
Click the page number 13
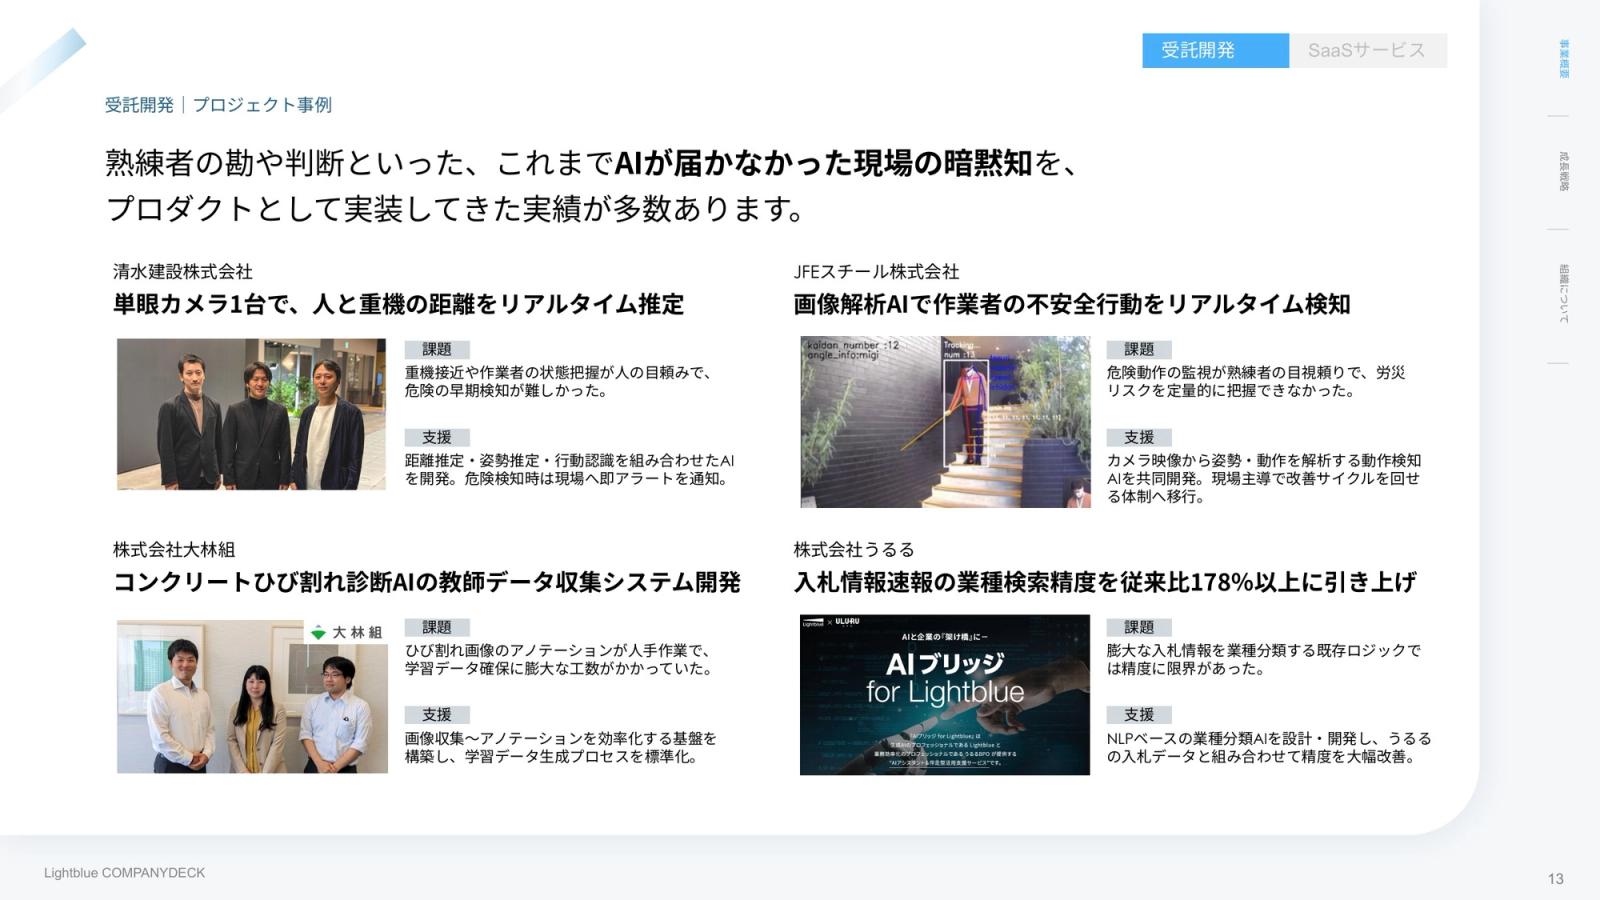coord(1555,879)
